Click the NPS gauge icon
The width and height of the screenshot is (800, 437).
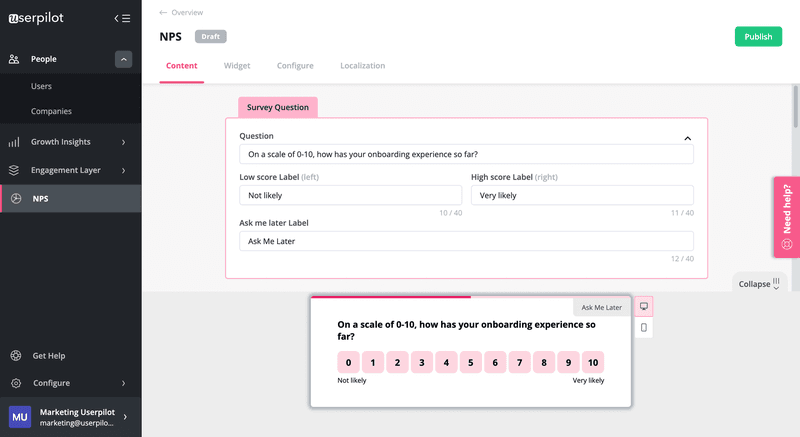click(x=16, y=199)
